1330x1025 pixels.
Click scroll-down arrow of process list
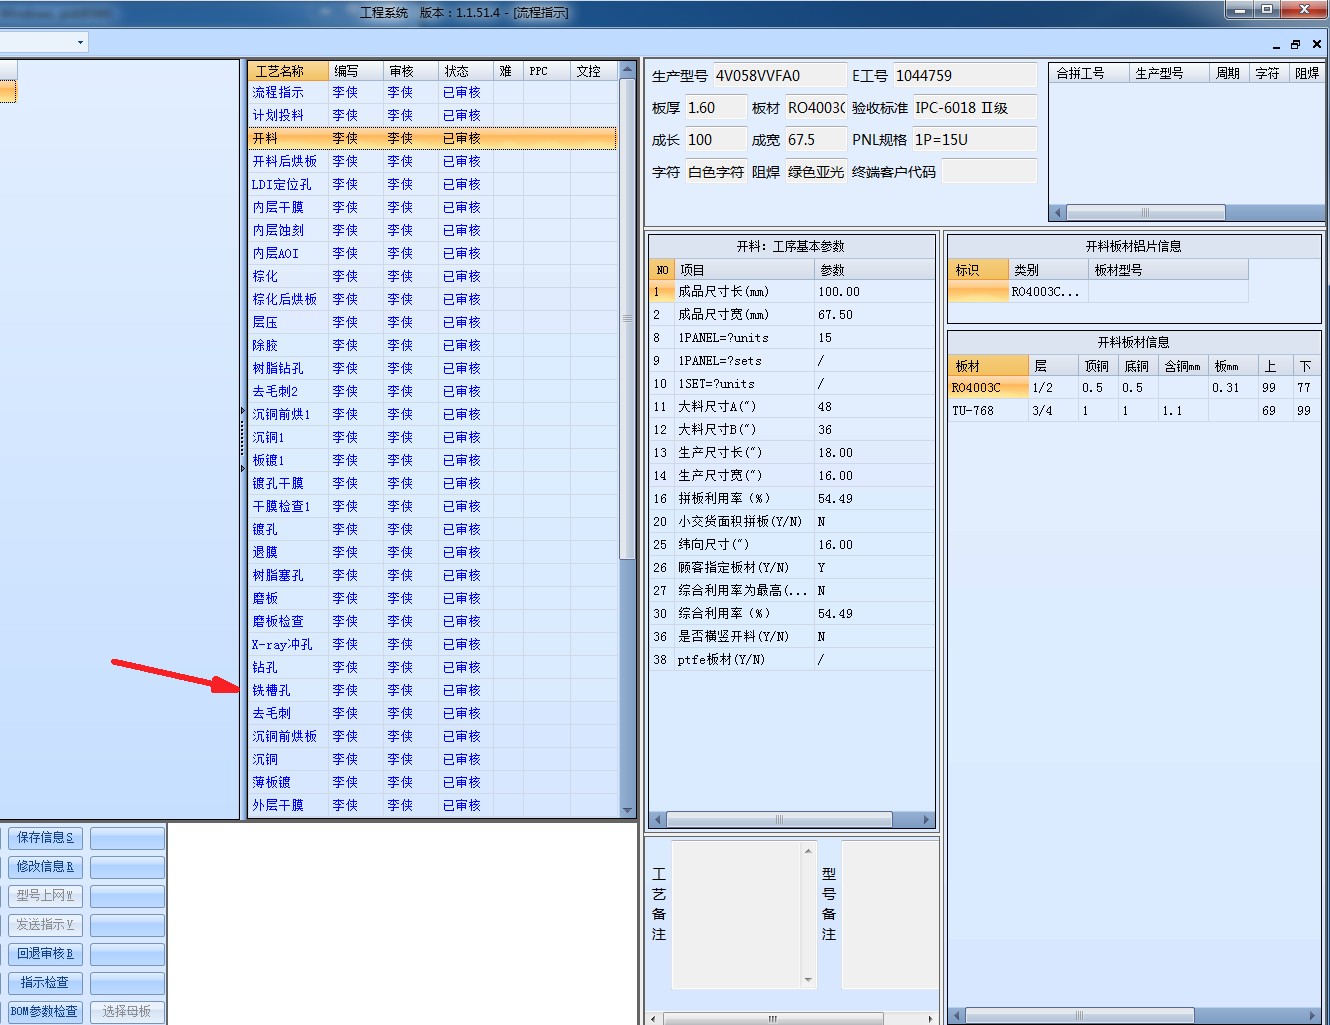(628, 810)
